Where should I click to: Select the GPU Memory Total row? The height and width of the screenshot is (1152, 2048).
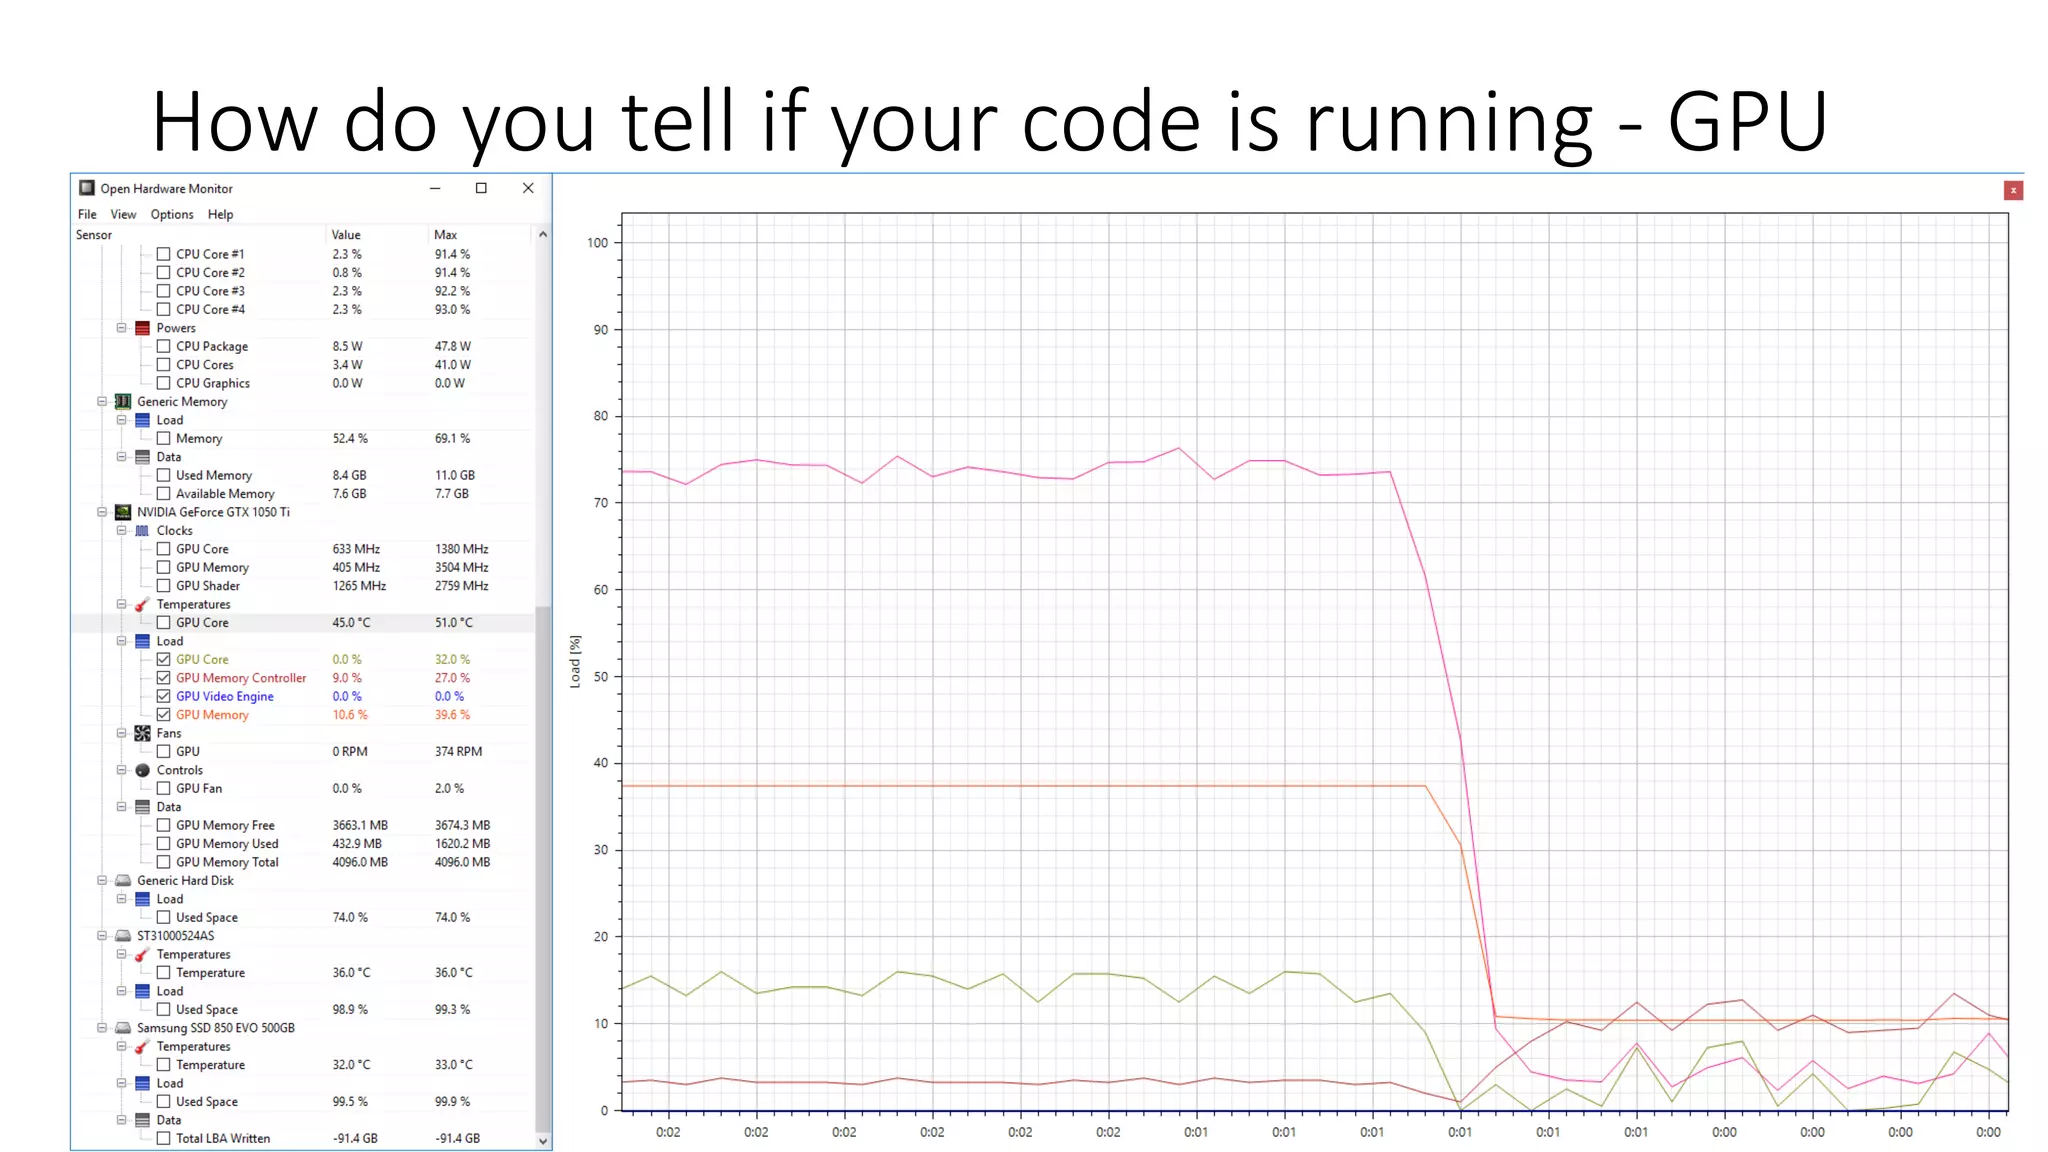tap(303, 862)
